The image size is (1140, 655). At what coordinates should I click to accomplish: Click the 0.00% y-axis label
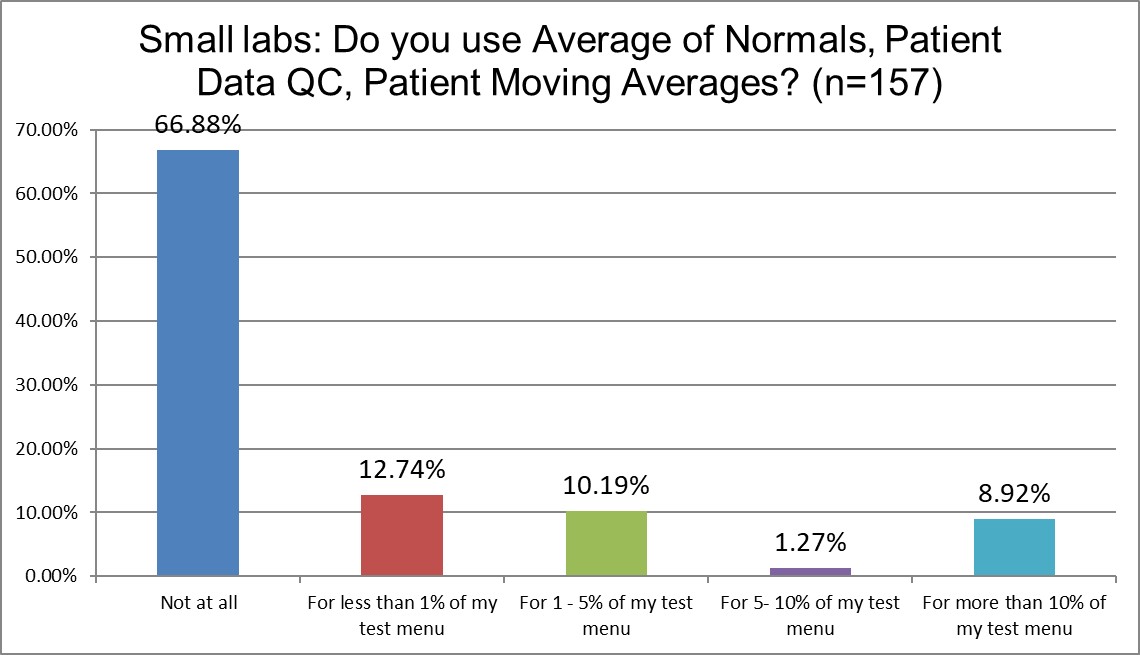point(52,577)
